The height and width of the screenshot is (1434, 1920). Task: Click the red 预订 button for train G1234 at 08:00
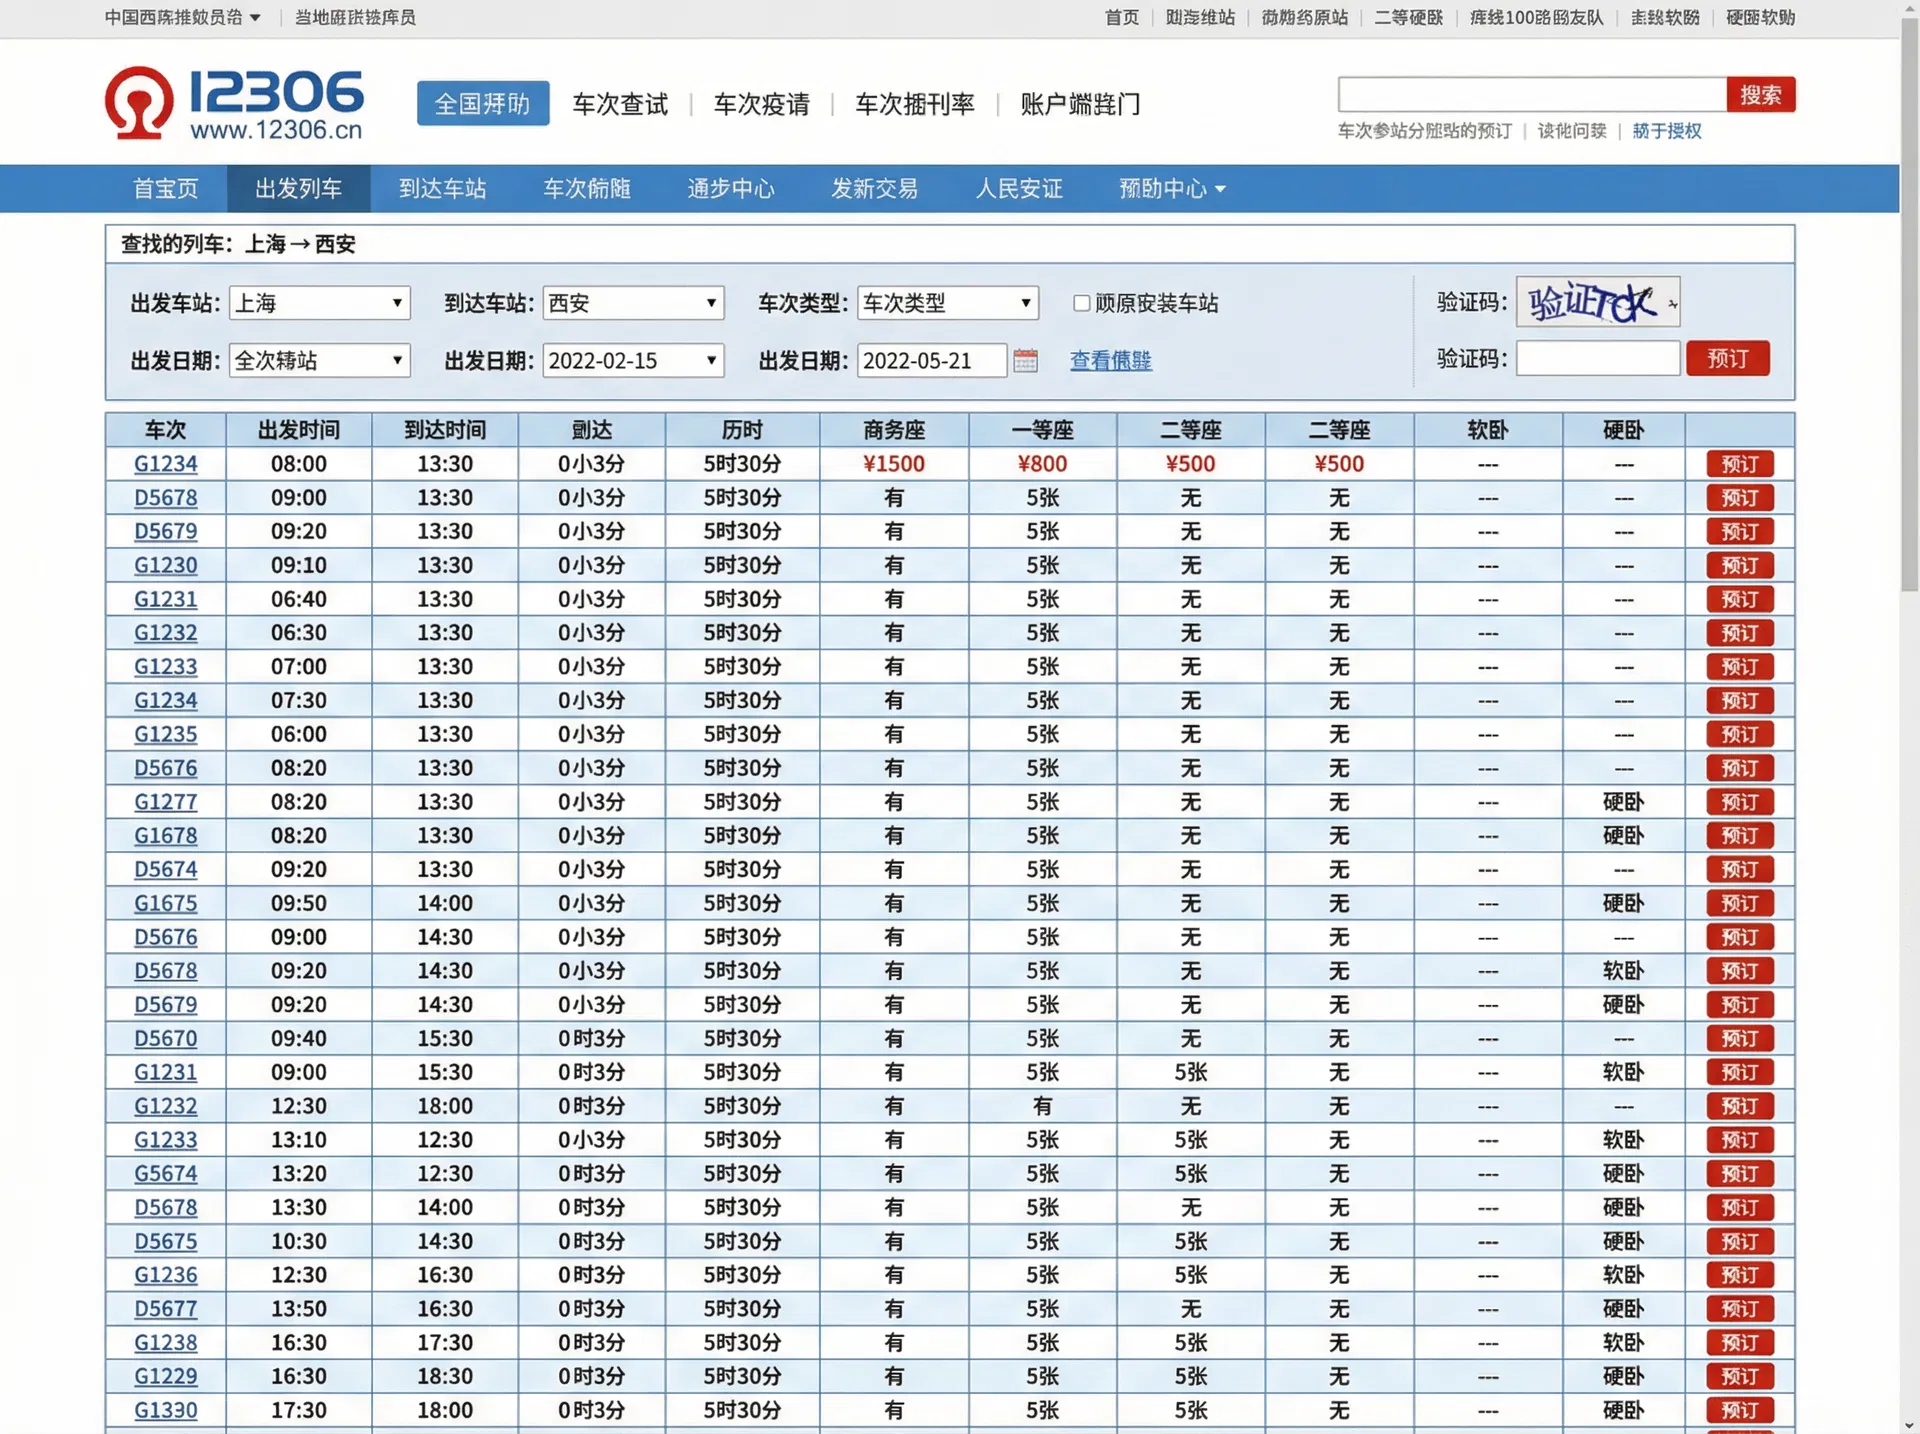1739,464
